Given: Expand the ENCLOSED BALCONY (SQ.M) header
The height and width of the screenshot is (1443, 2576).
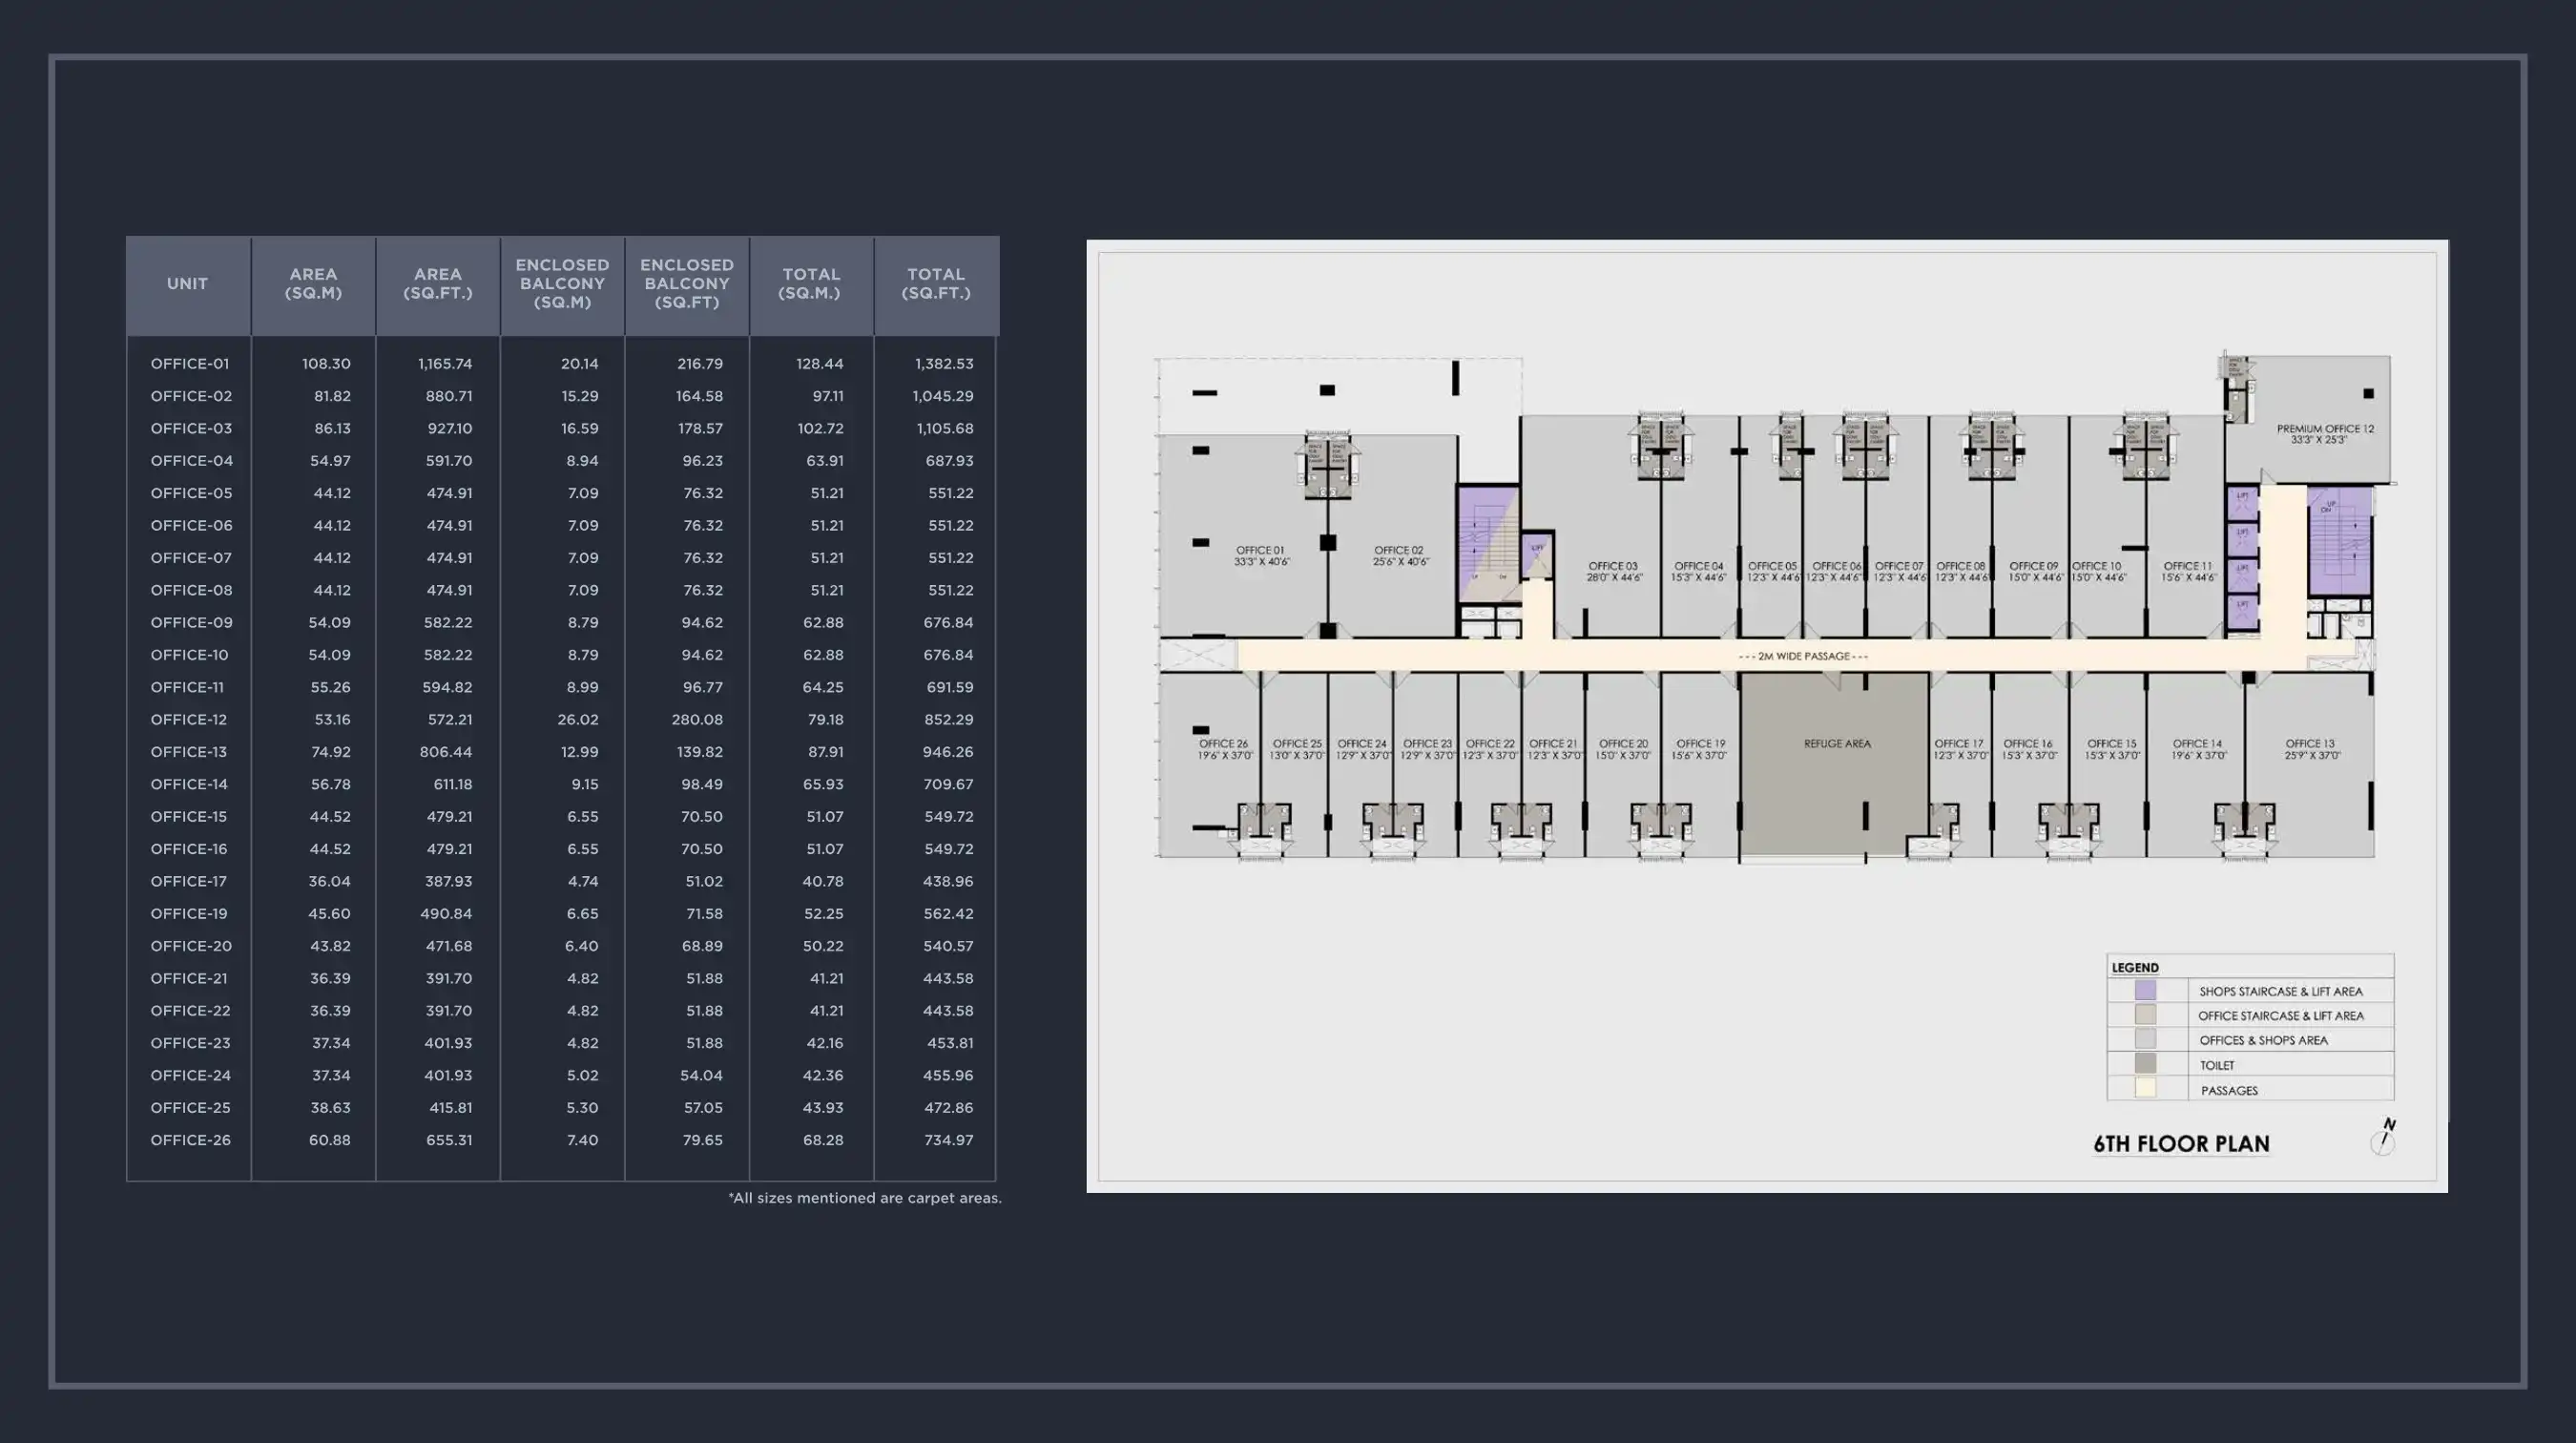Looking at the screenshot, I should pos(561,284).
